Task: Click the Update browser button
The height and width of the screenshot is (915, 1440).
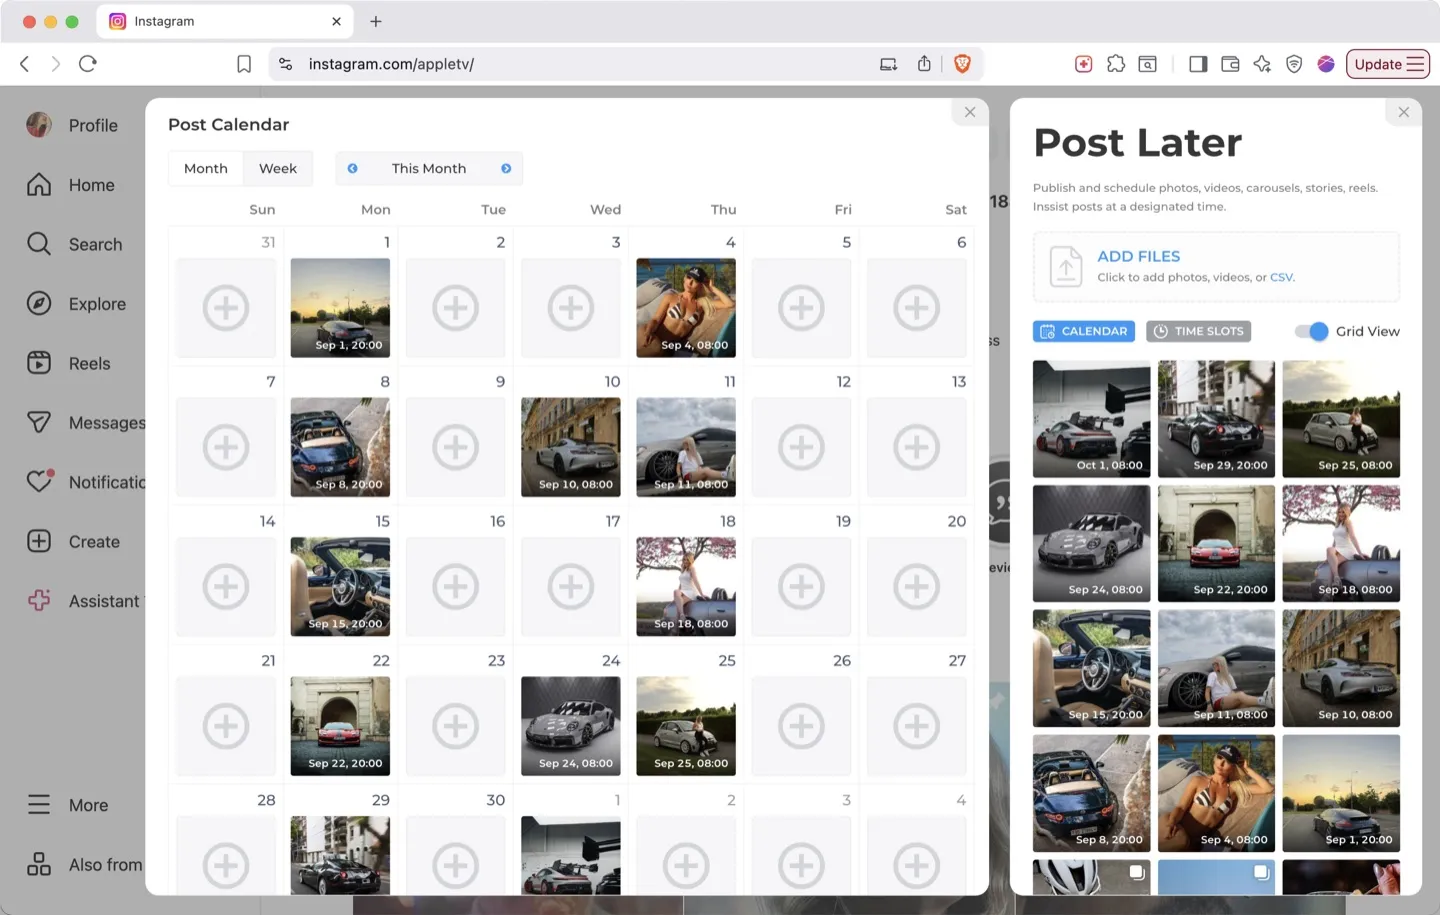Action: 1387,63
